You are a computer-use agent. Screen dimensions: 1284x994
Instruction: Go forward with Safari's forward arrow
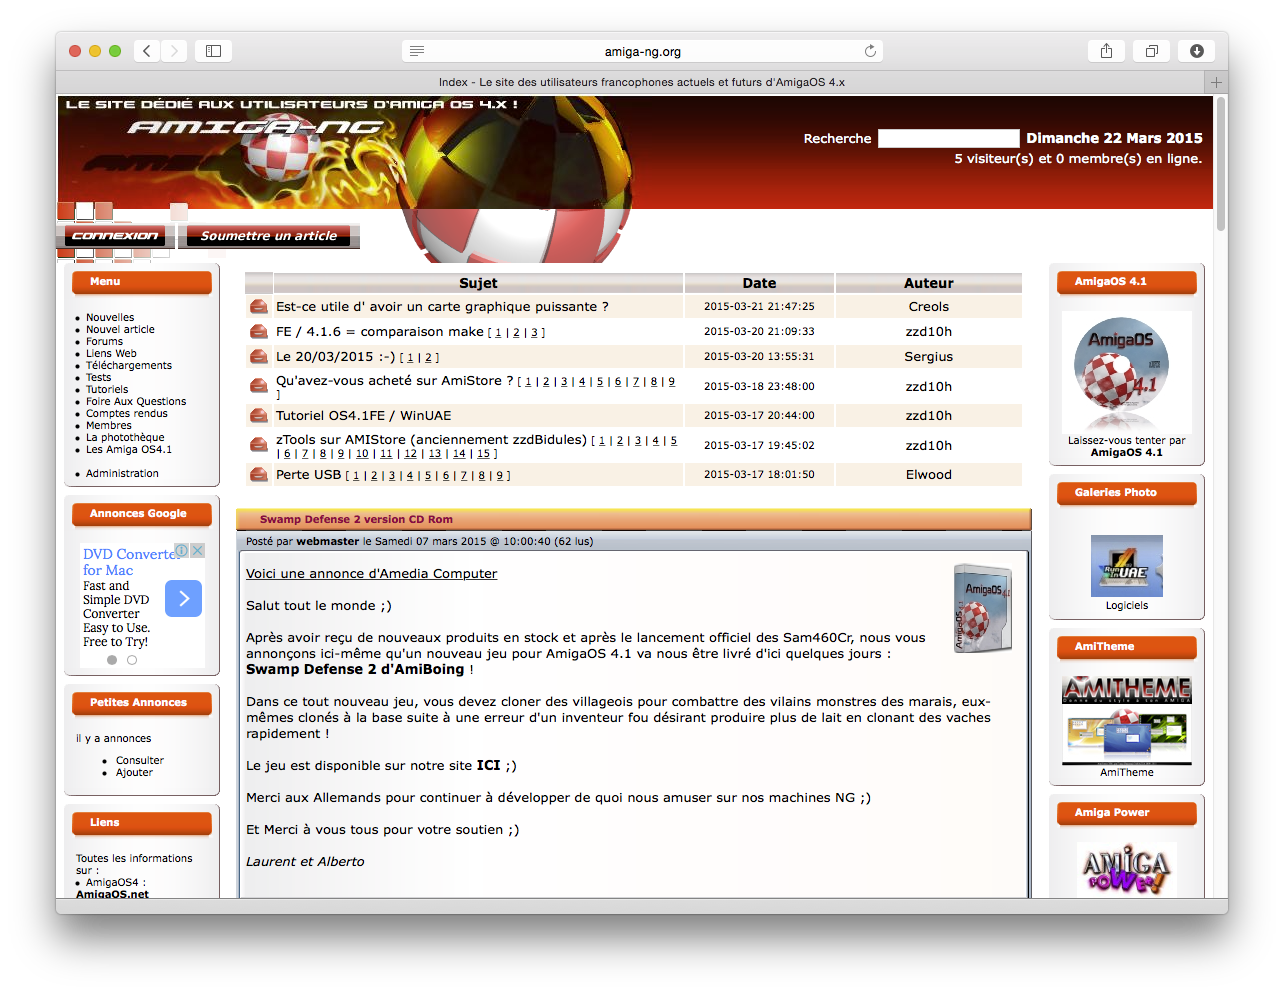(174, 51)
